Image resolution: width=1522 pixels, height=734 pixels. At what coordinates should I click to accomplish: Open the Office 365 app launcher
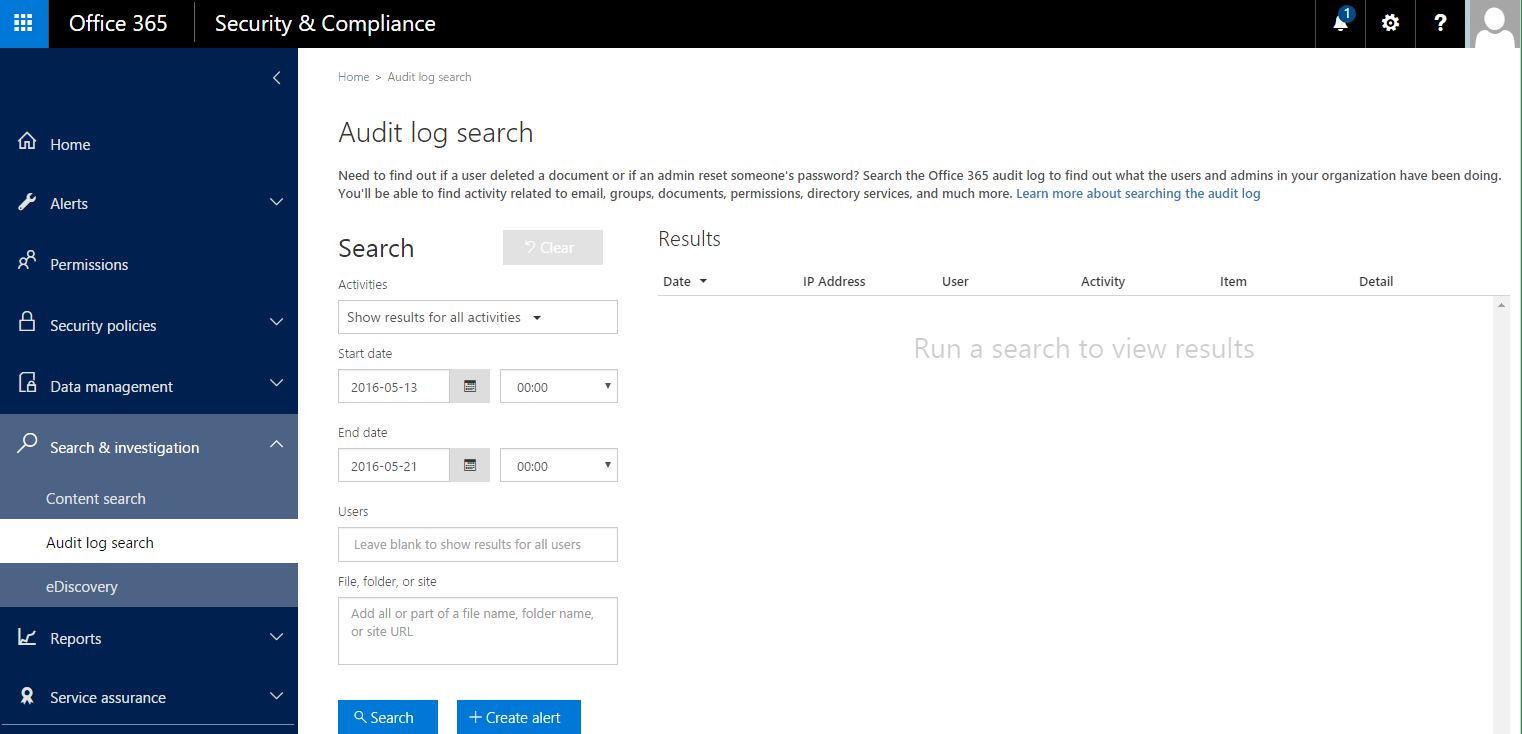click(x=22, y=22)
